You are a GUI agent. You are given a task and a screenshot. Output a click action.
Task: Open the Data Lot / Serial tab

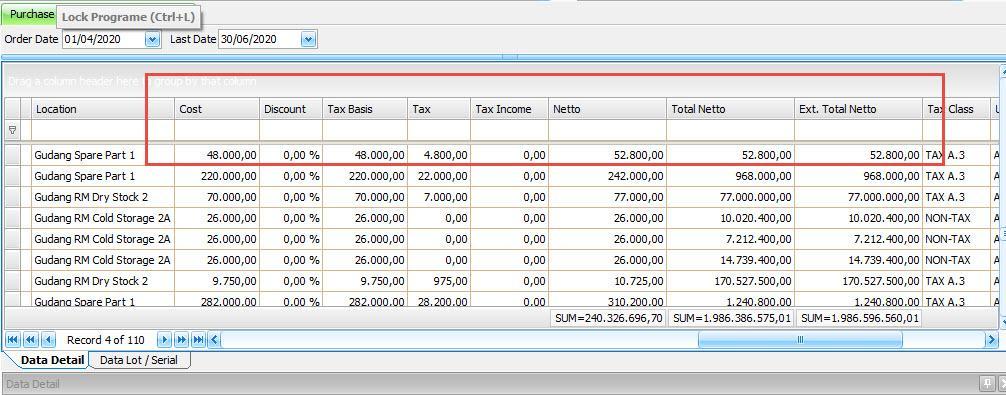click(x=139, y=360)
